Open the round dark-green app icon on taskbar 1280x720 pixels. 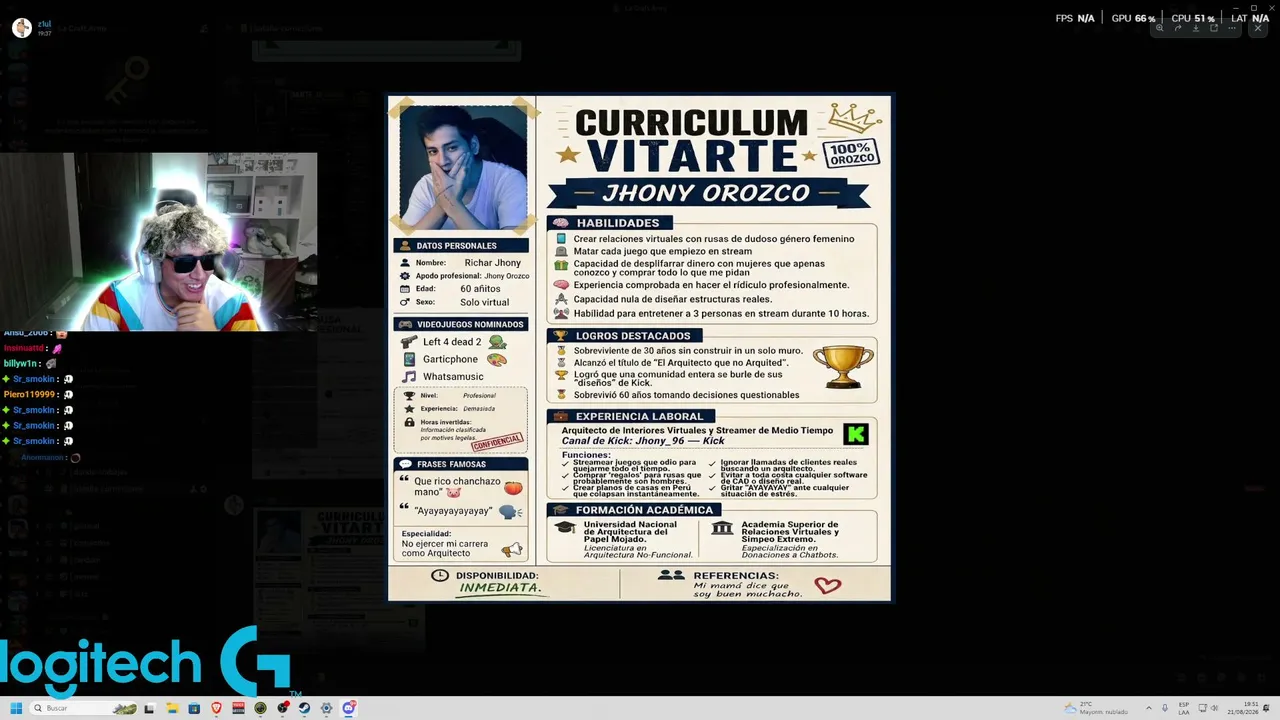[260, 708]
